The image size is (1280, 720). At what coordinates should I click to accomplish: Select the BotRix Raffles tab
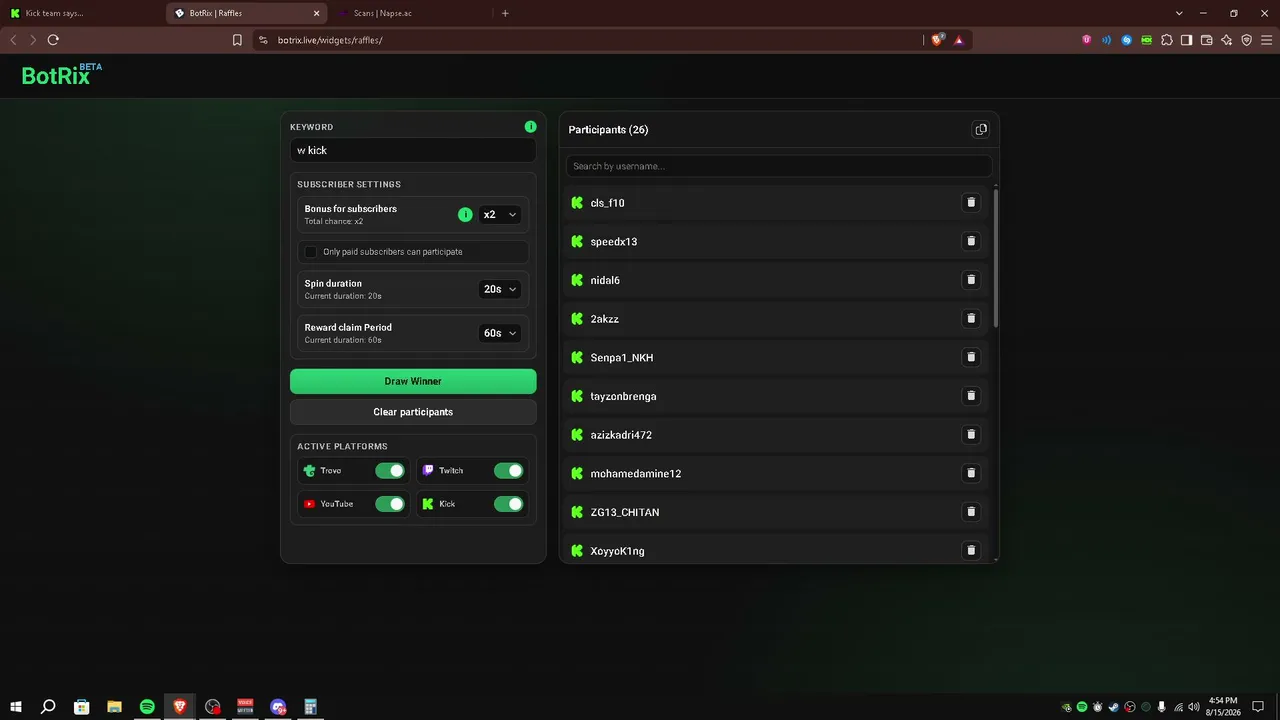coord(246,13)
